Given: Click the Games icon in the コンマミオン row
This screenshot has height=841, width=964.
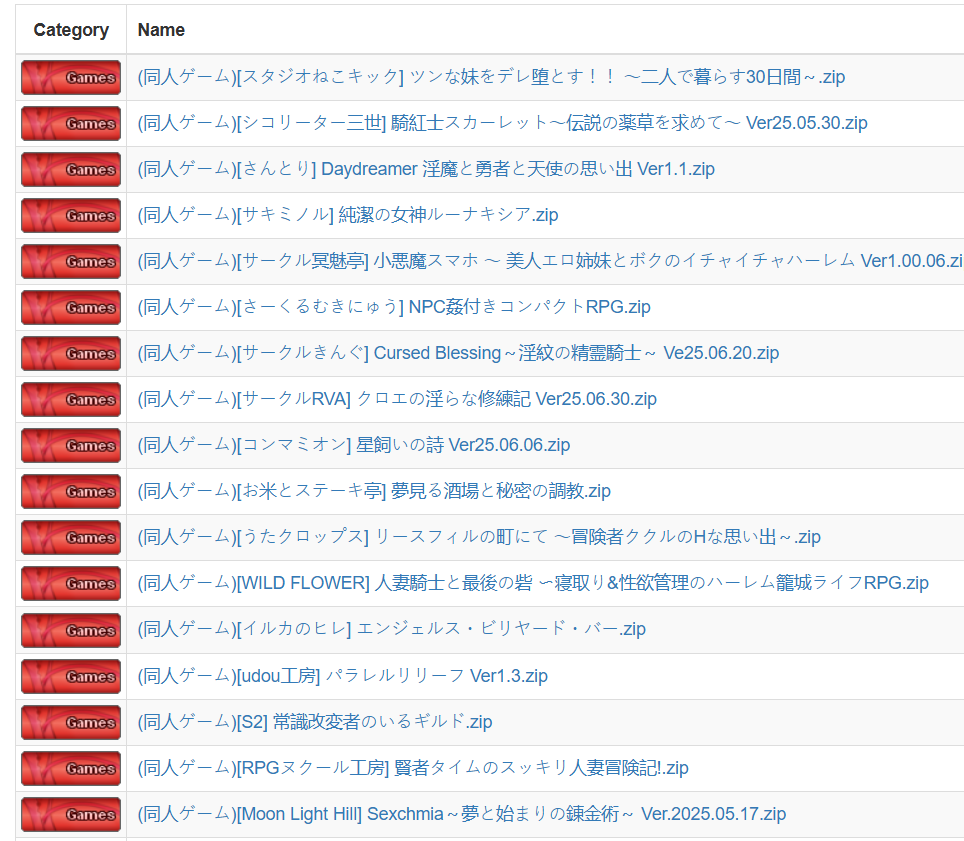Looking at the screenshot, I should click(x=71, y=446).
